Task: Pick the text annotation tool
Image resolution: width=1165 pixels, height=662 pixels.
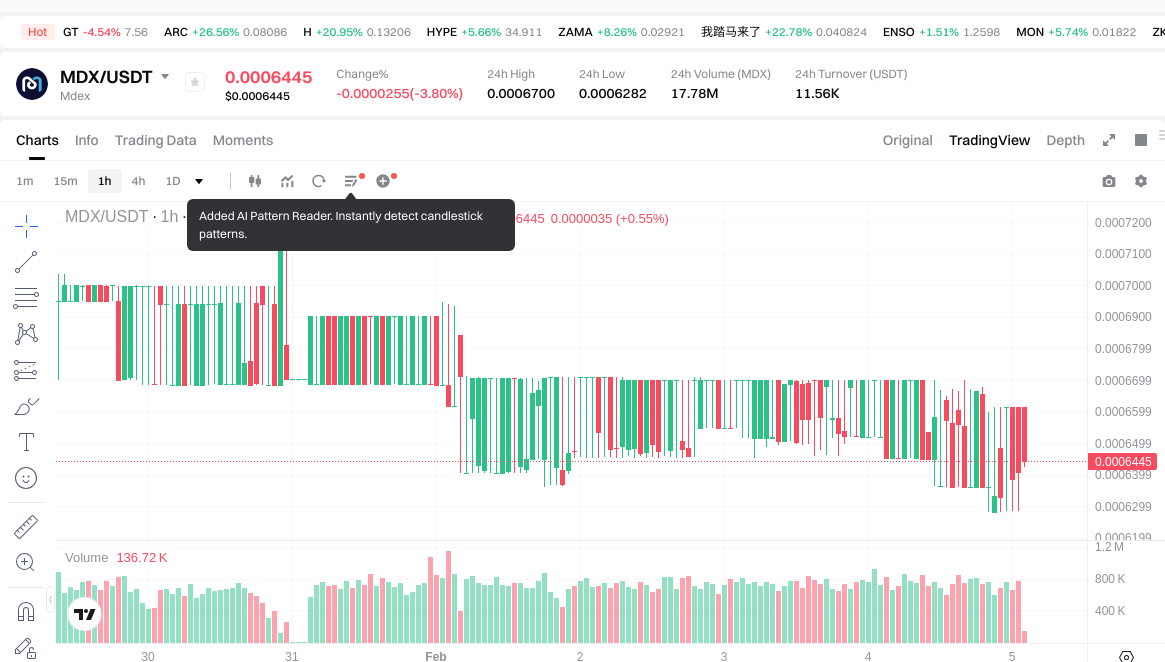Action: click(26, 442)
